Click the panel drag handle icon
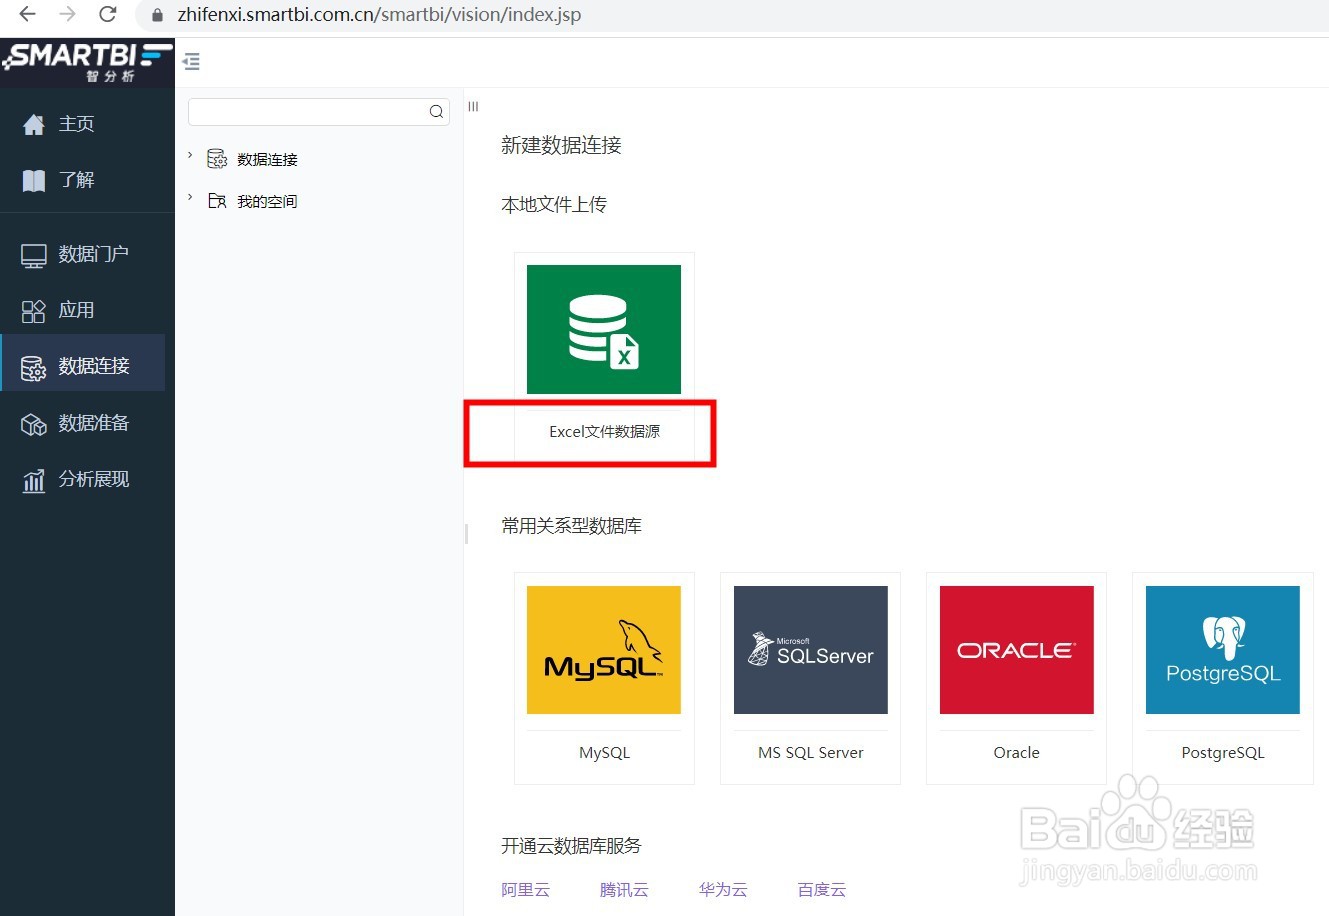Screen dimensions: 1329x916 473,106
